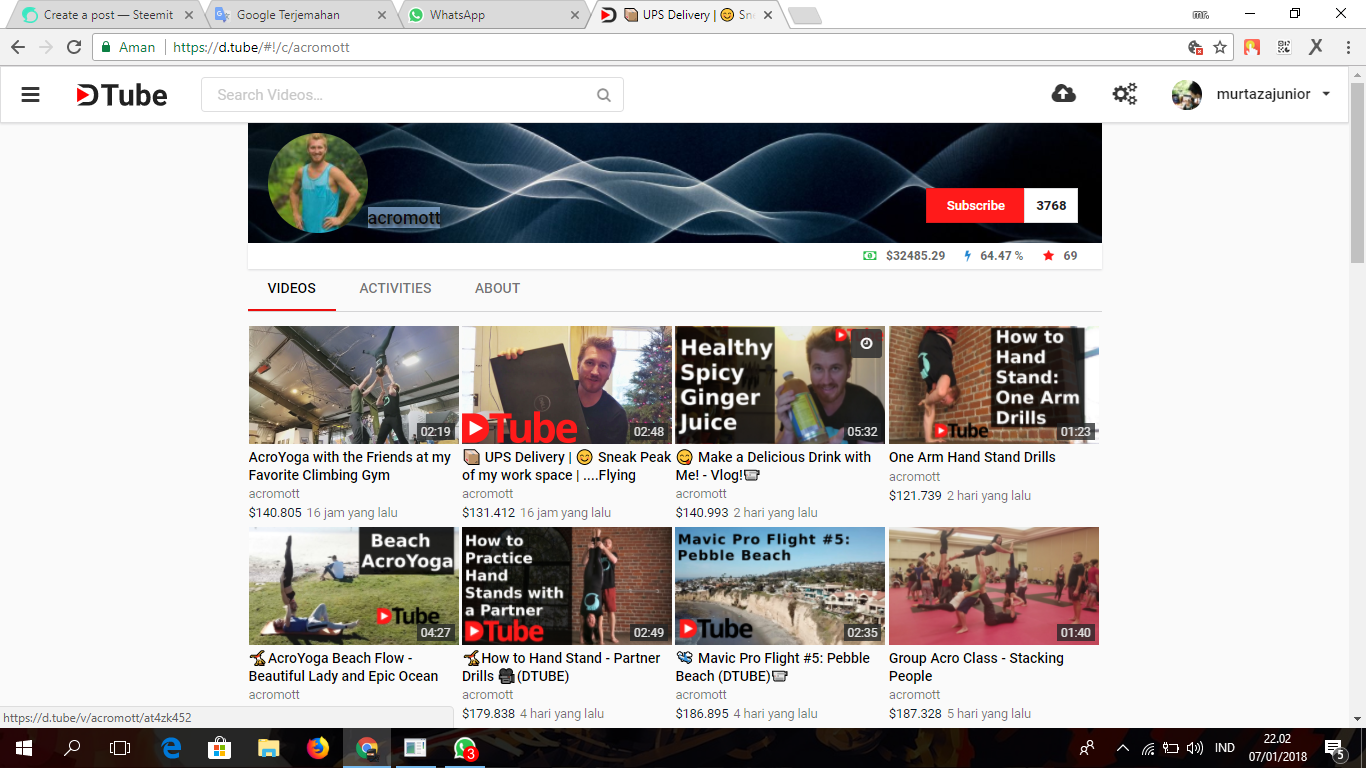This screenshot has height=768, width=1366.
Task: Click the cloud upload icon
Action: (1064, 93)
